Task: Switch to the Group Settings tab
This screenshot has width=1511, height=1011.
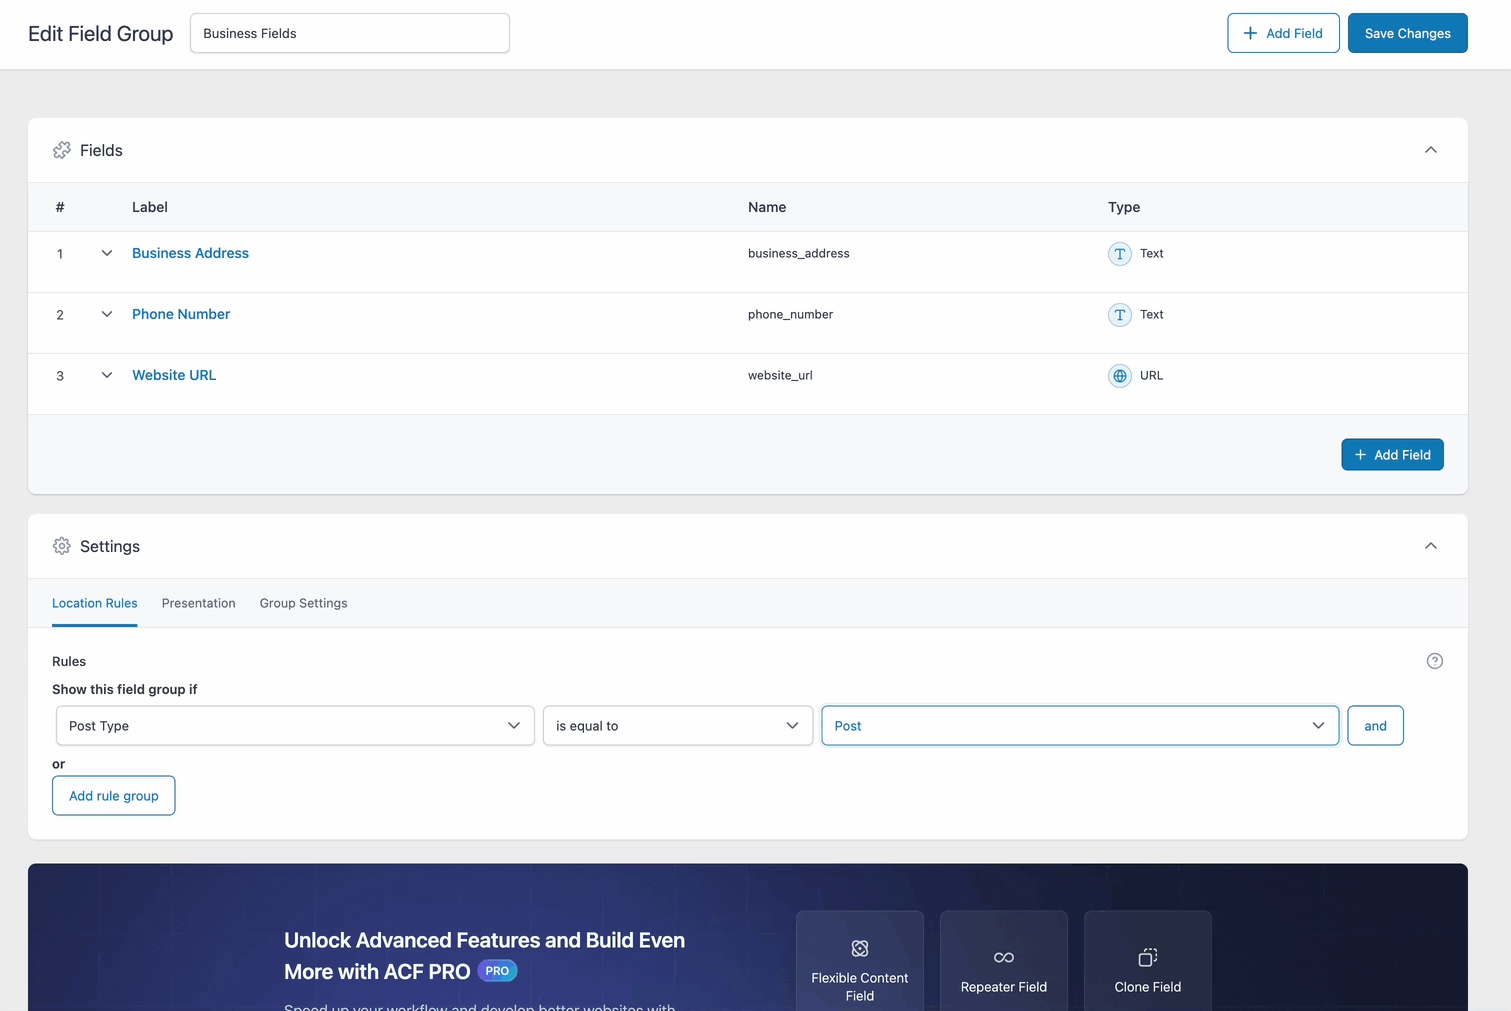Action: tap(303, 603)
